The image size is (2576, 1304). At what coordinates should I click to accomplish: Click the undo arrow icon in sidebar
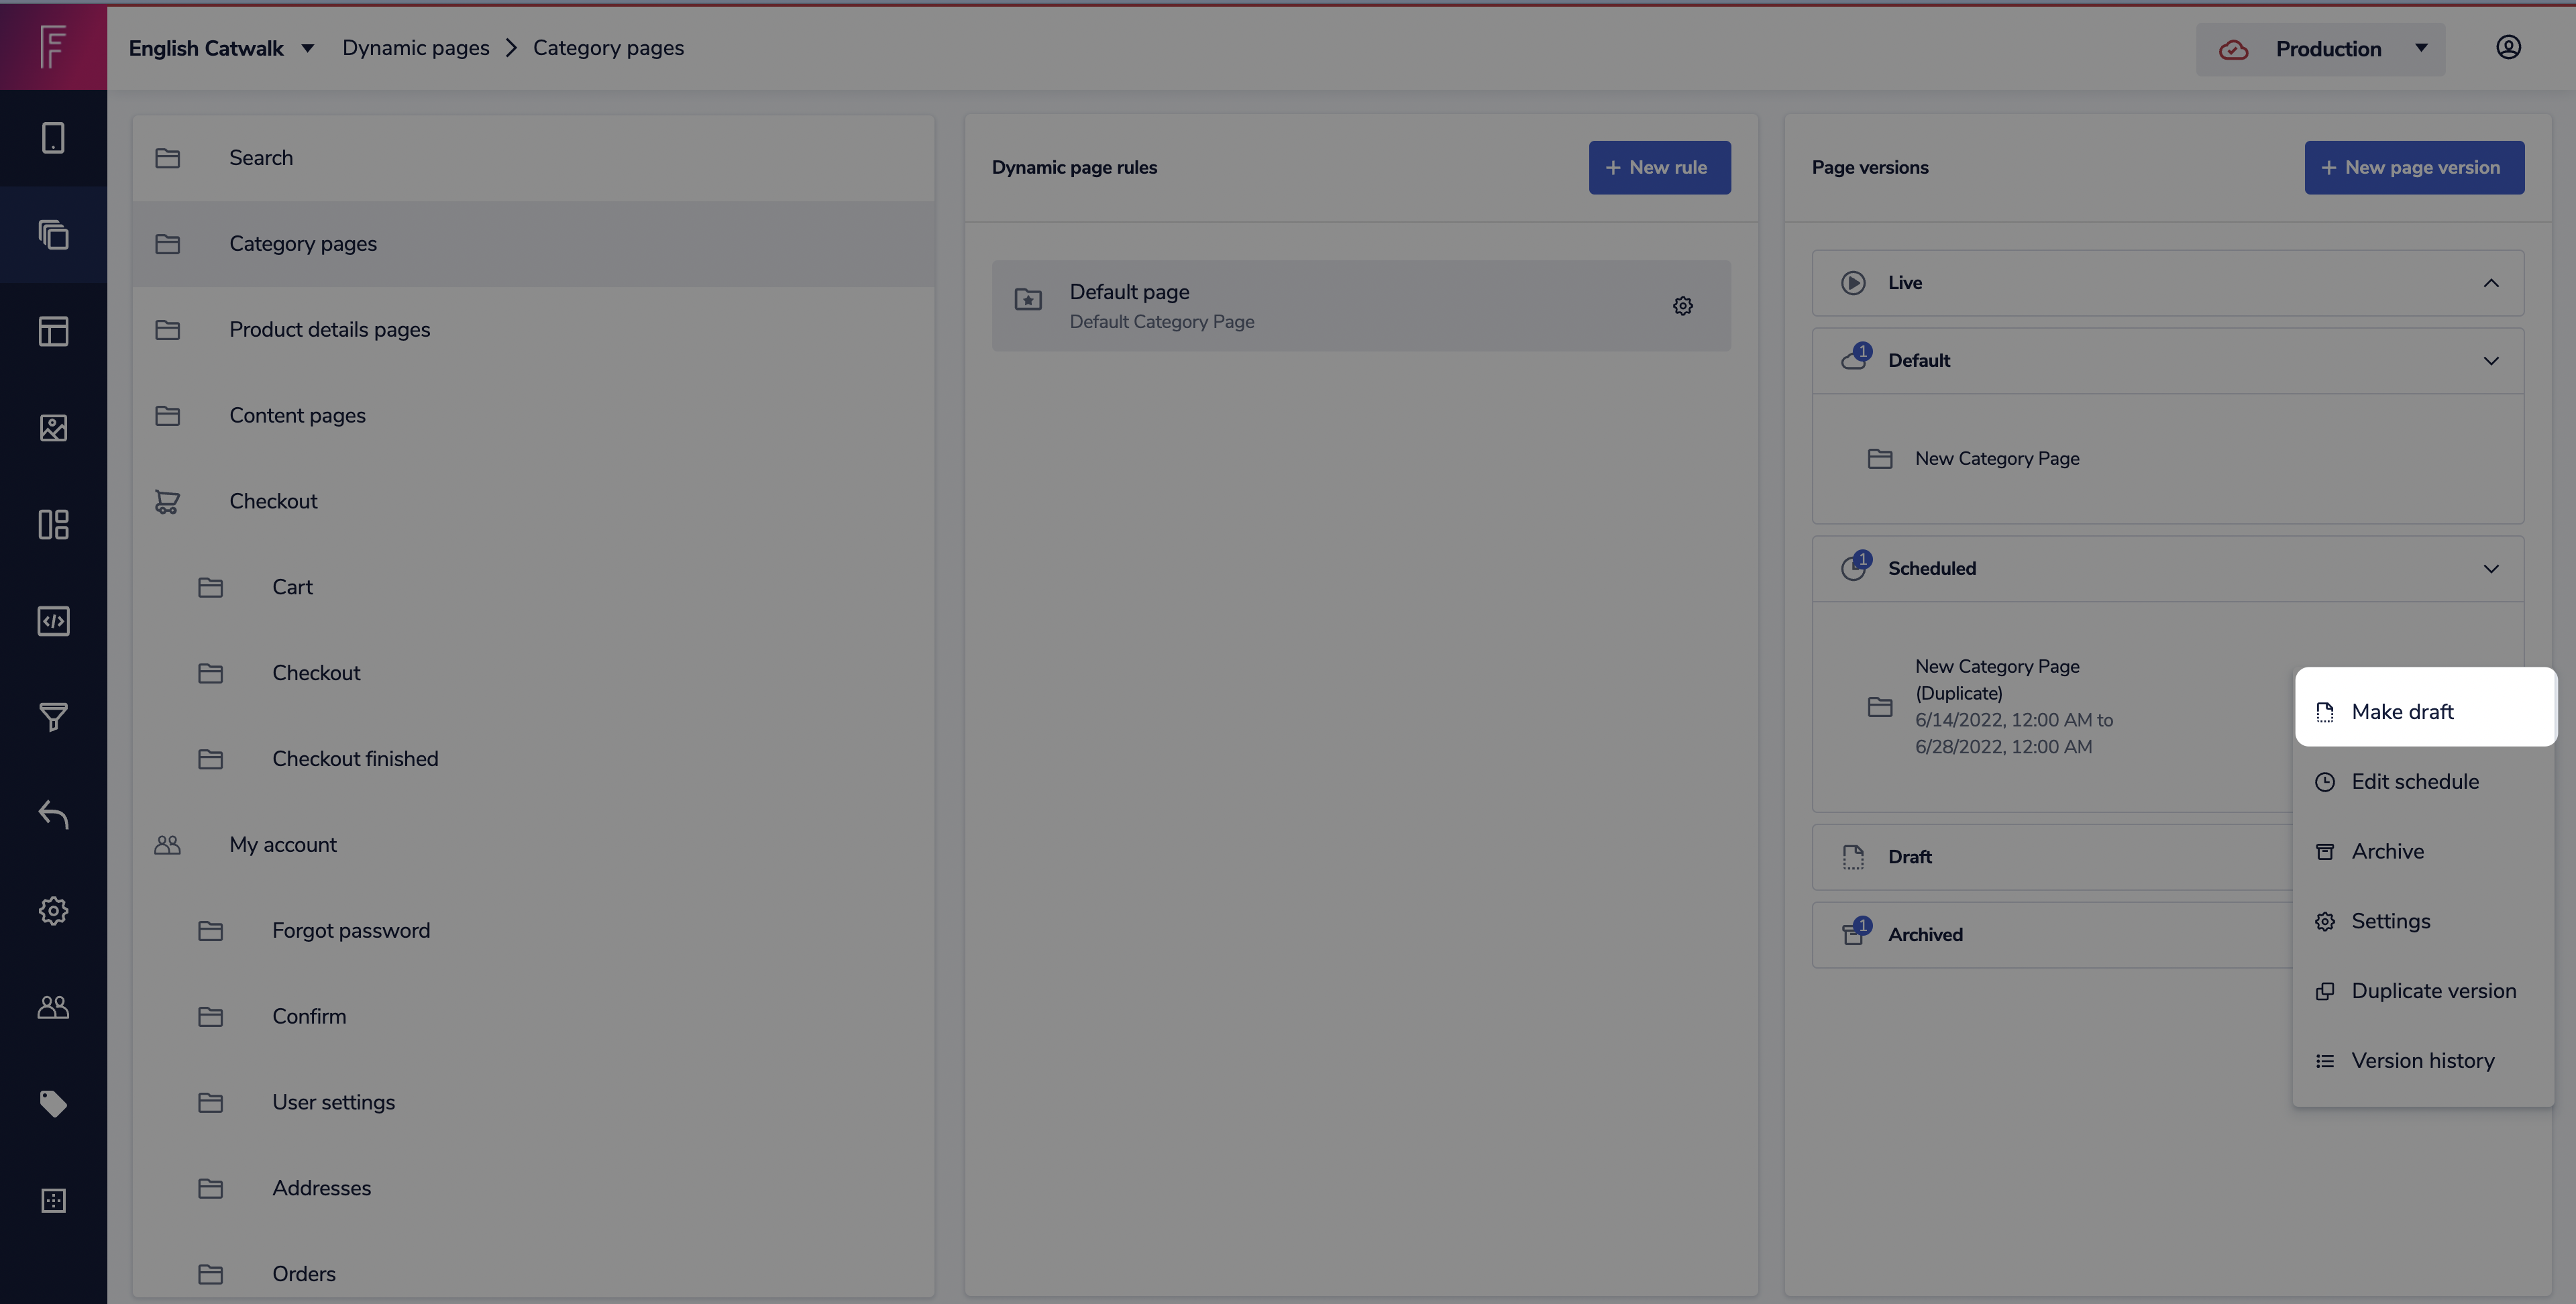(53, 814)
